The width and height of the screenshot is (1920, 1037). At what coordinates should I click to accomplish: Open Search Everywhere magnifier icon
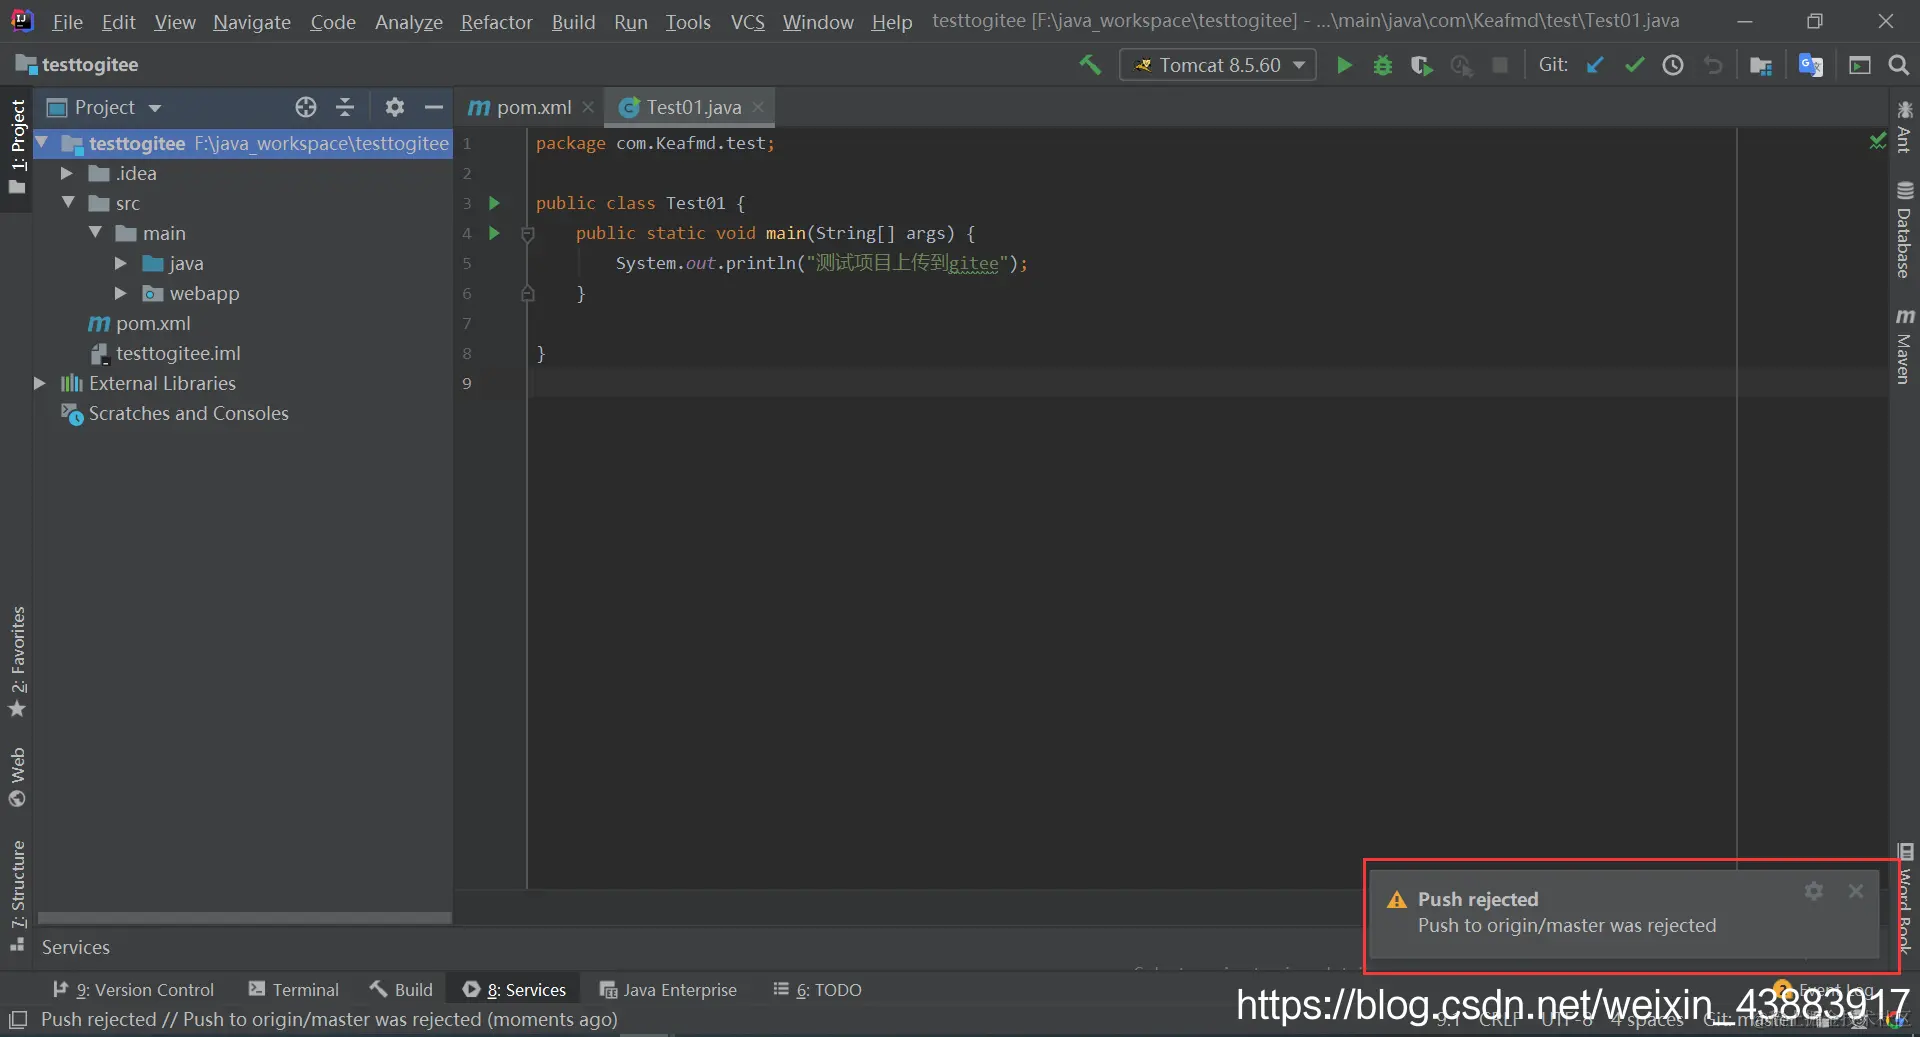pyautogui.click(x=1899, y=65)
